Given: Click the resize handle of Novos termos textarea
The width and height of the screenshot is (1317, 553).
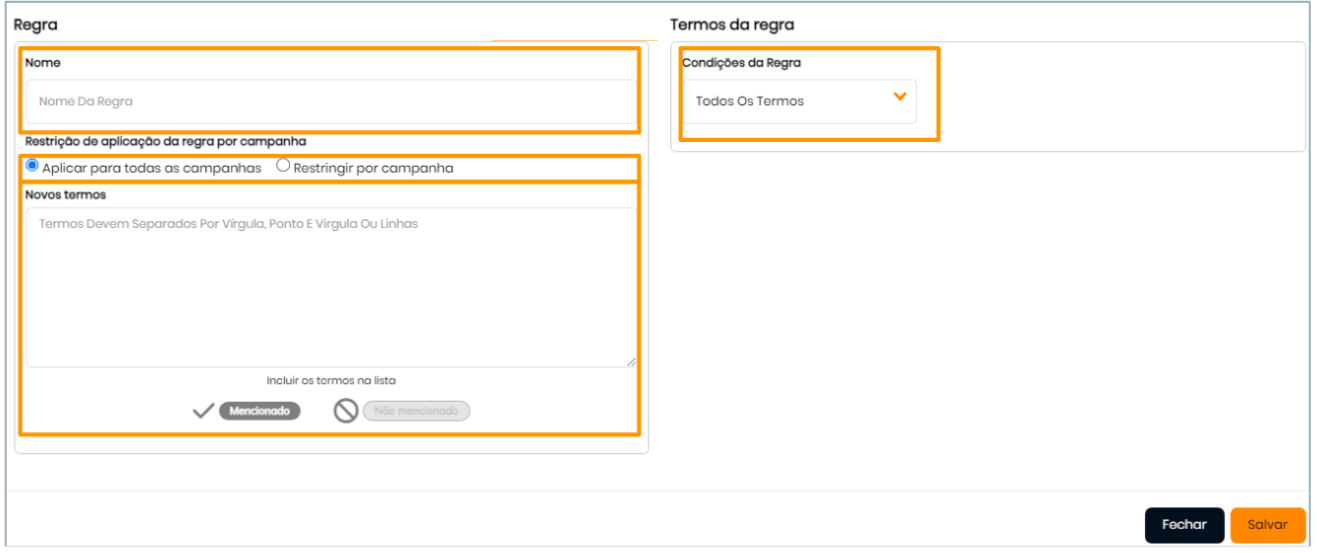Looking at the screenshot, I should pyautogui.click(x=631, y=362).
